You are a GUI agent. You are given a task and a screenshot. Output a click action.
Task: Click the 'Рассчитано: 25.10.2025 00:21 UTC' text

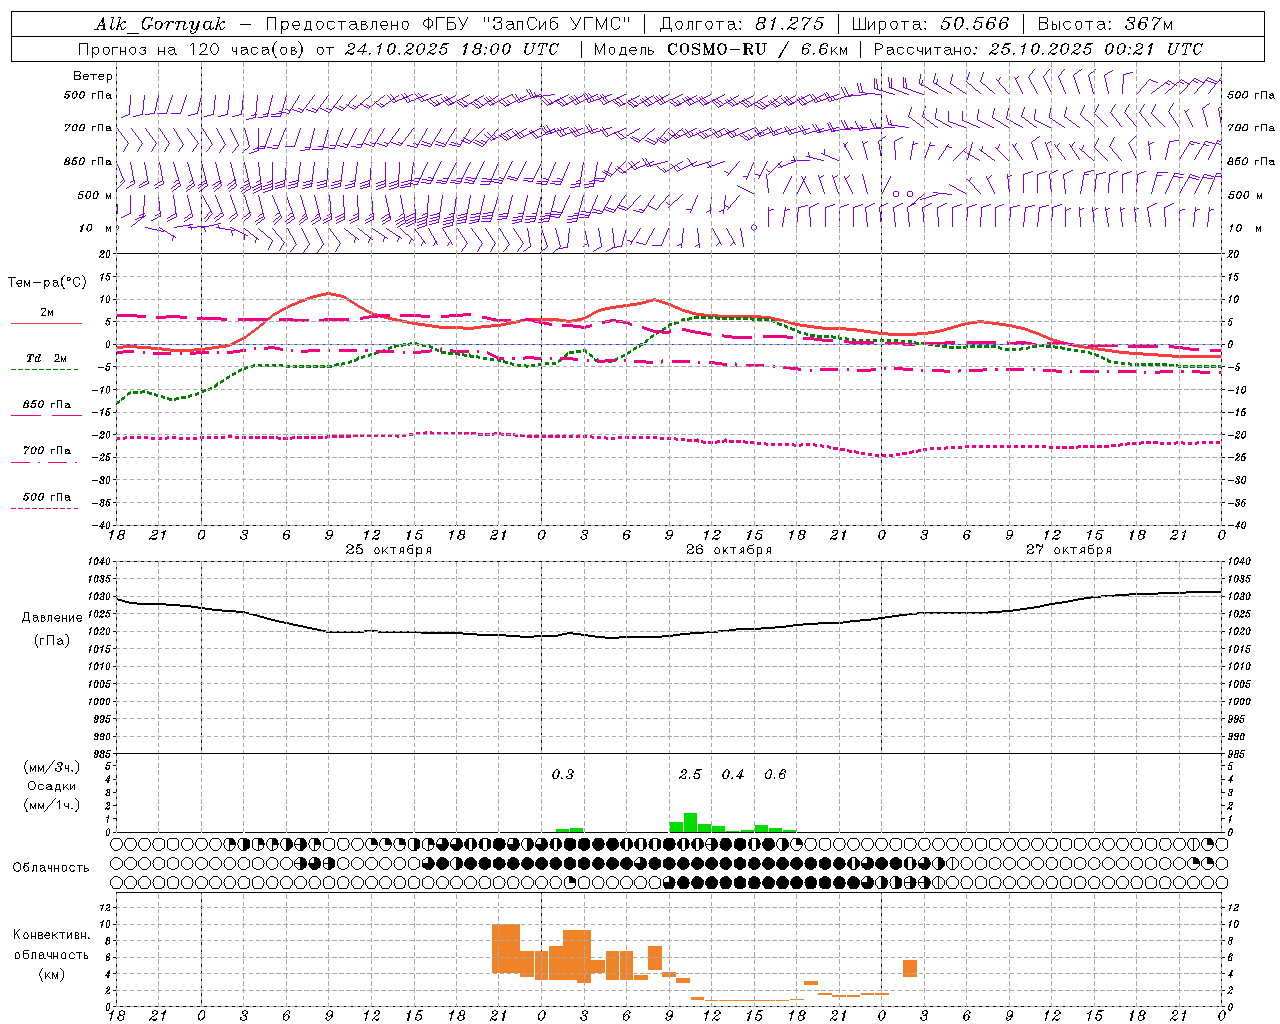tap(1038, 49)
